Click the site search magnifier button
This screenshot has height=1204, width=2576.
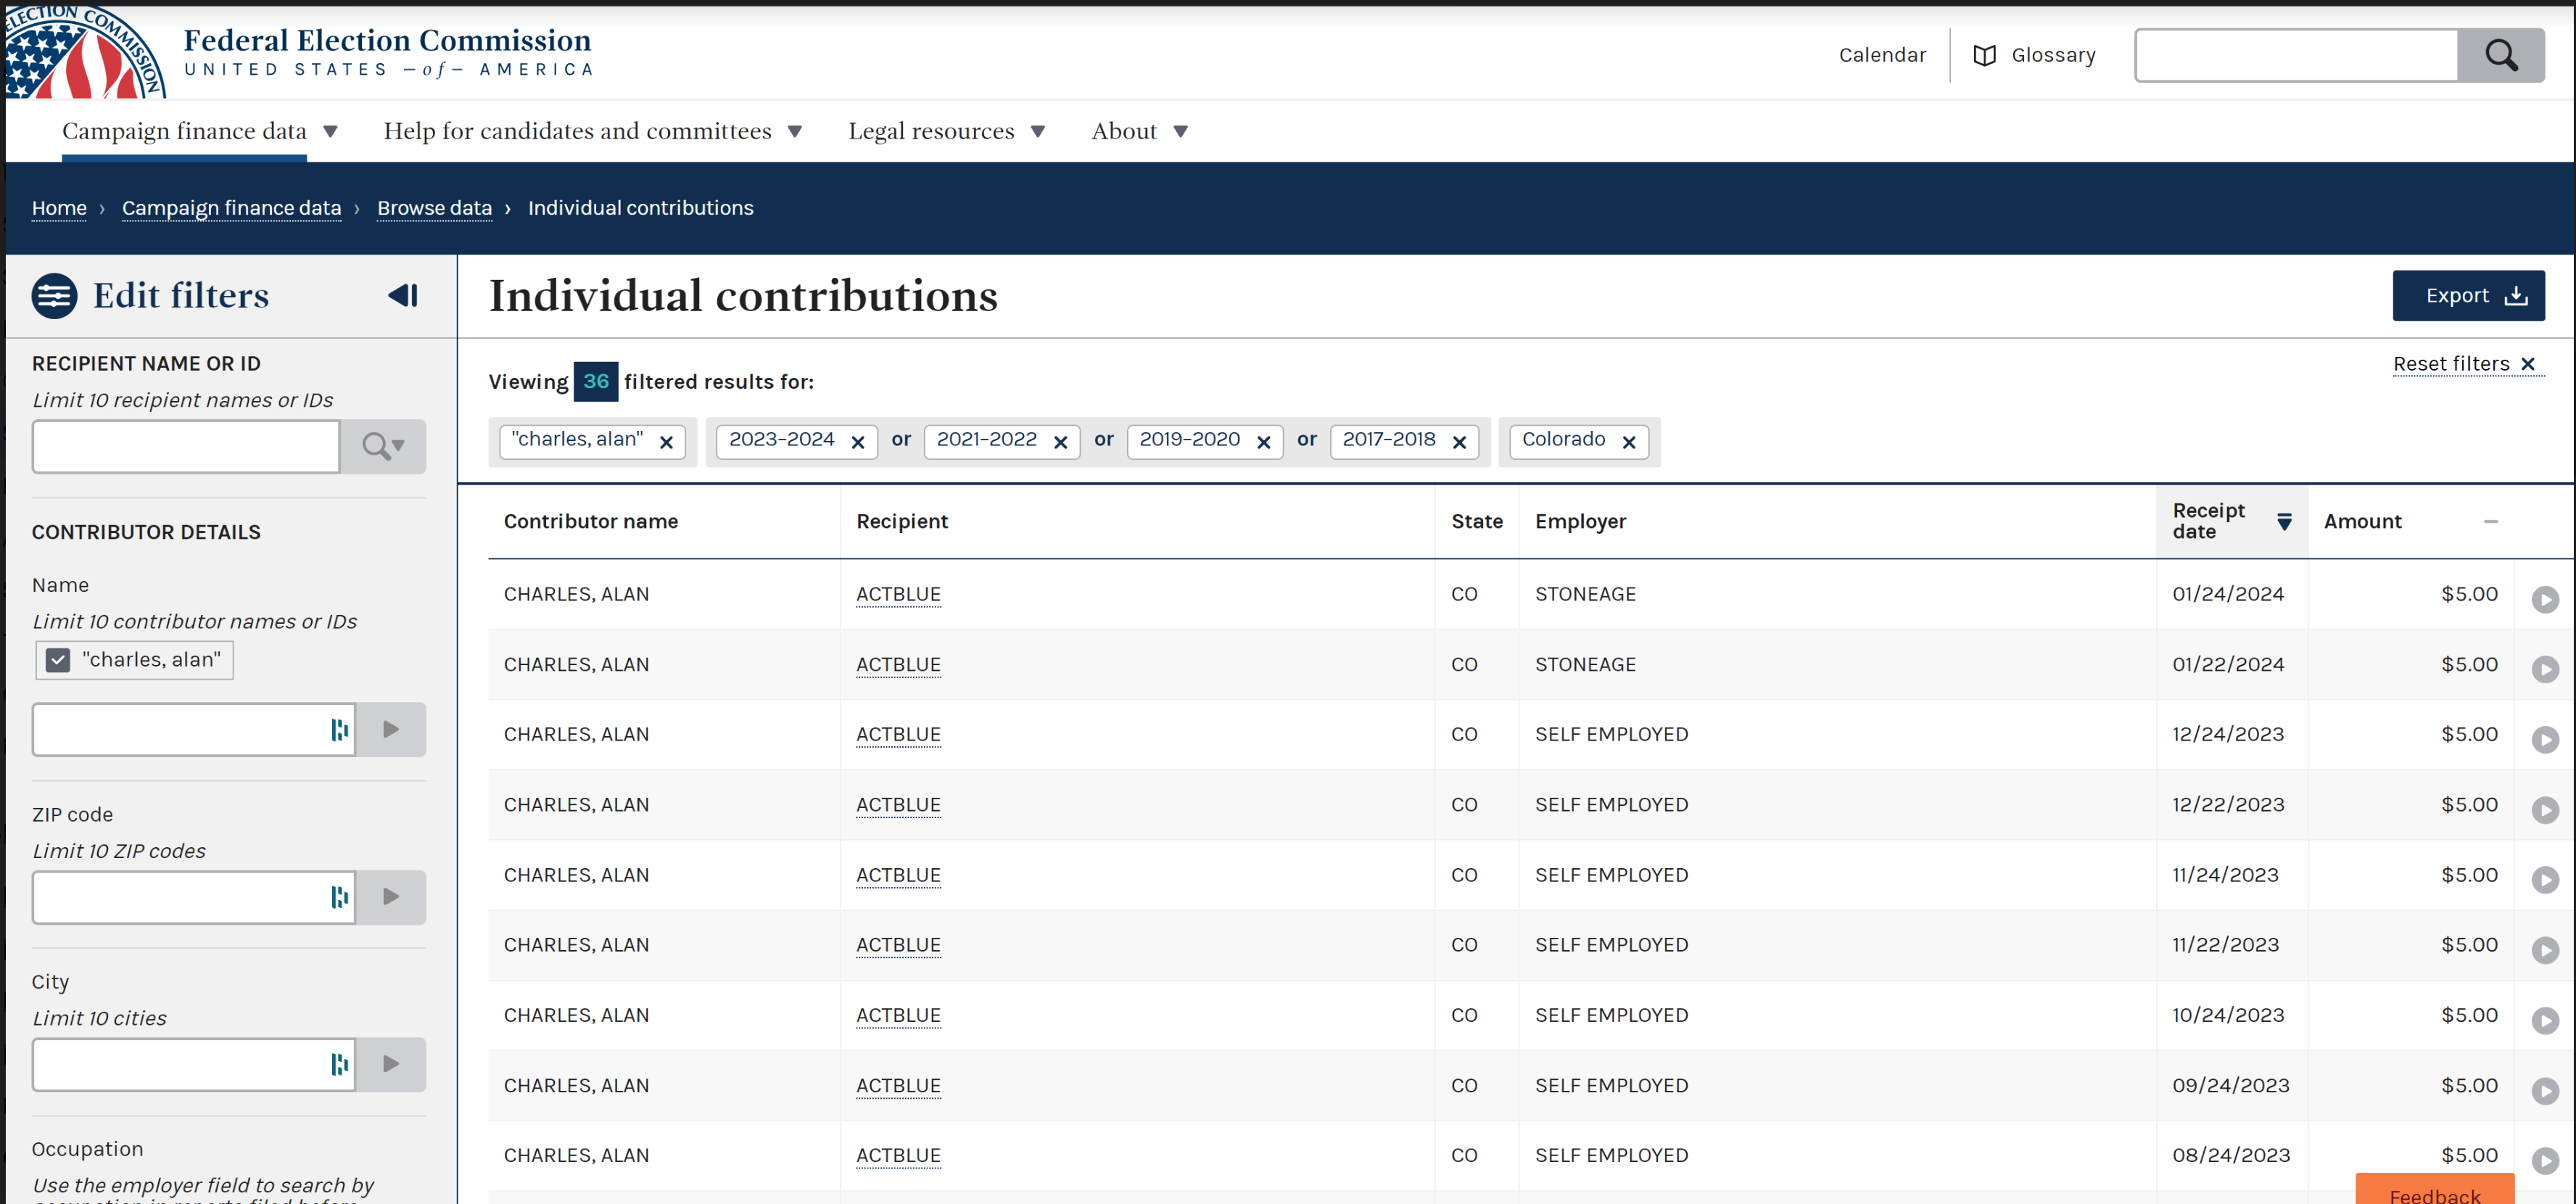[2500, 55]
